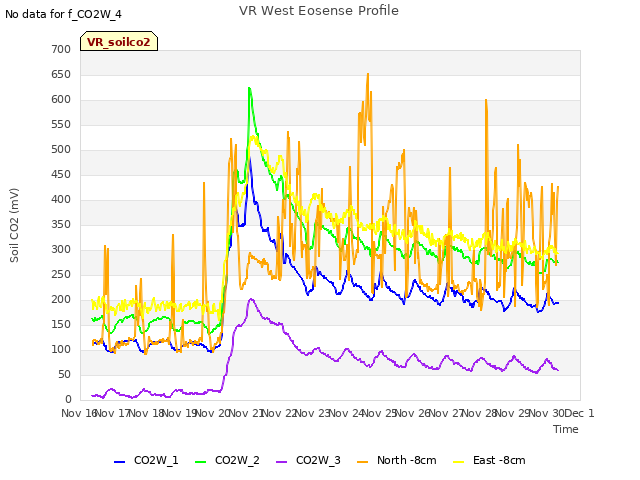This screenshot has width=640, height=480.
Task: Click the 500 y-axis tick label
Action: [61, 149]
